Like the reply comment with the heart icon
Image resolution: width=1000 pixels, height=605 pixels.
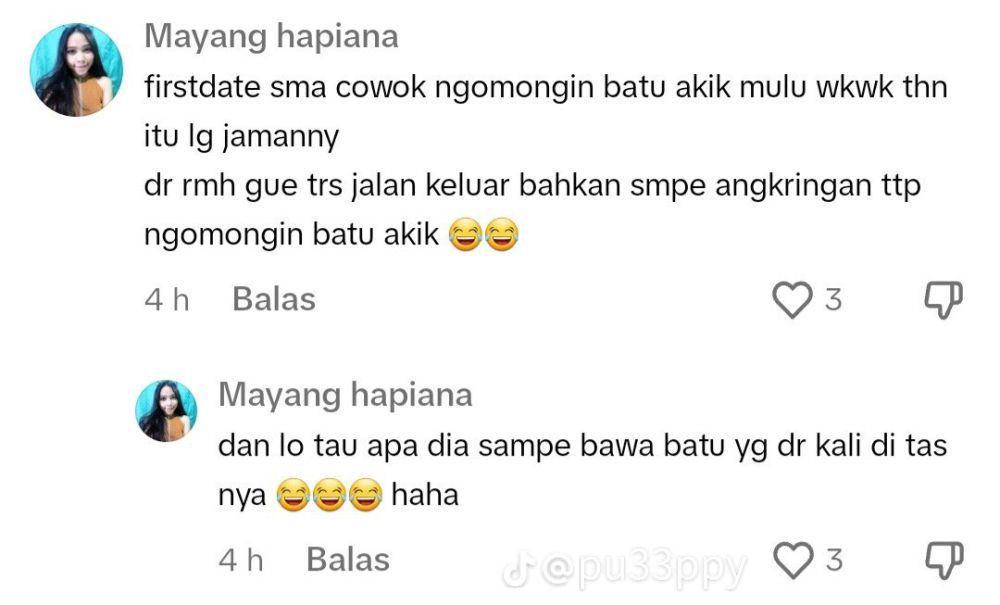click(x=793, y=560)
